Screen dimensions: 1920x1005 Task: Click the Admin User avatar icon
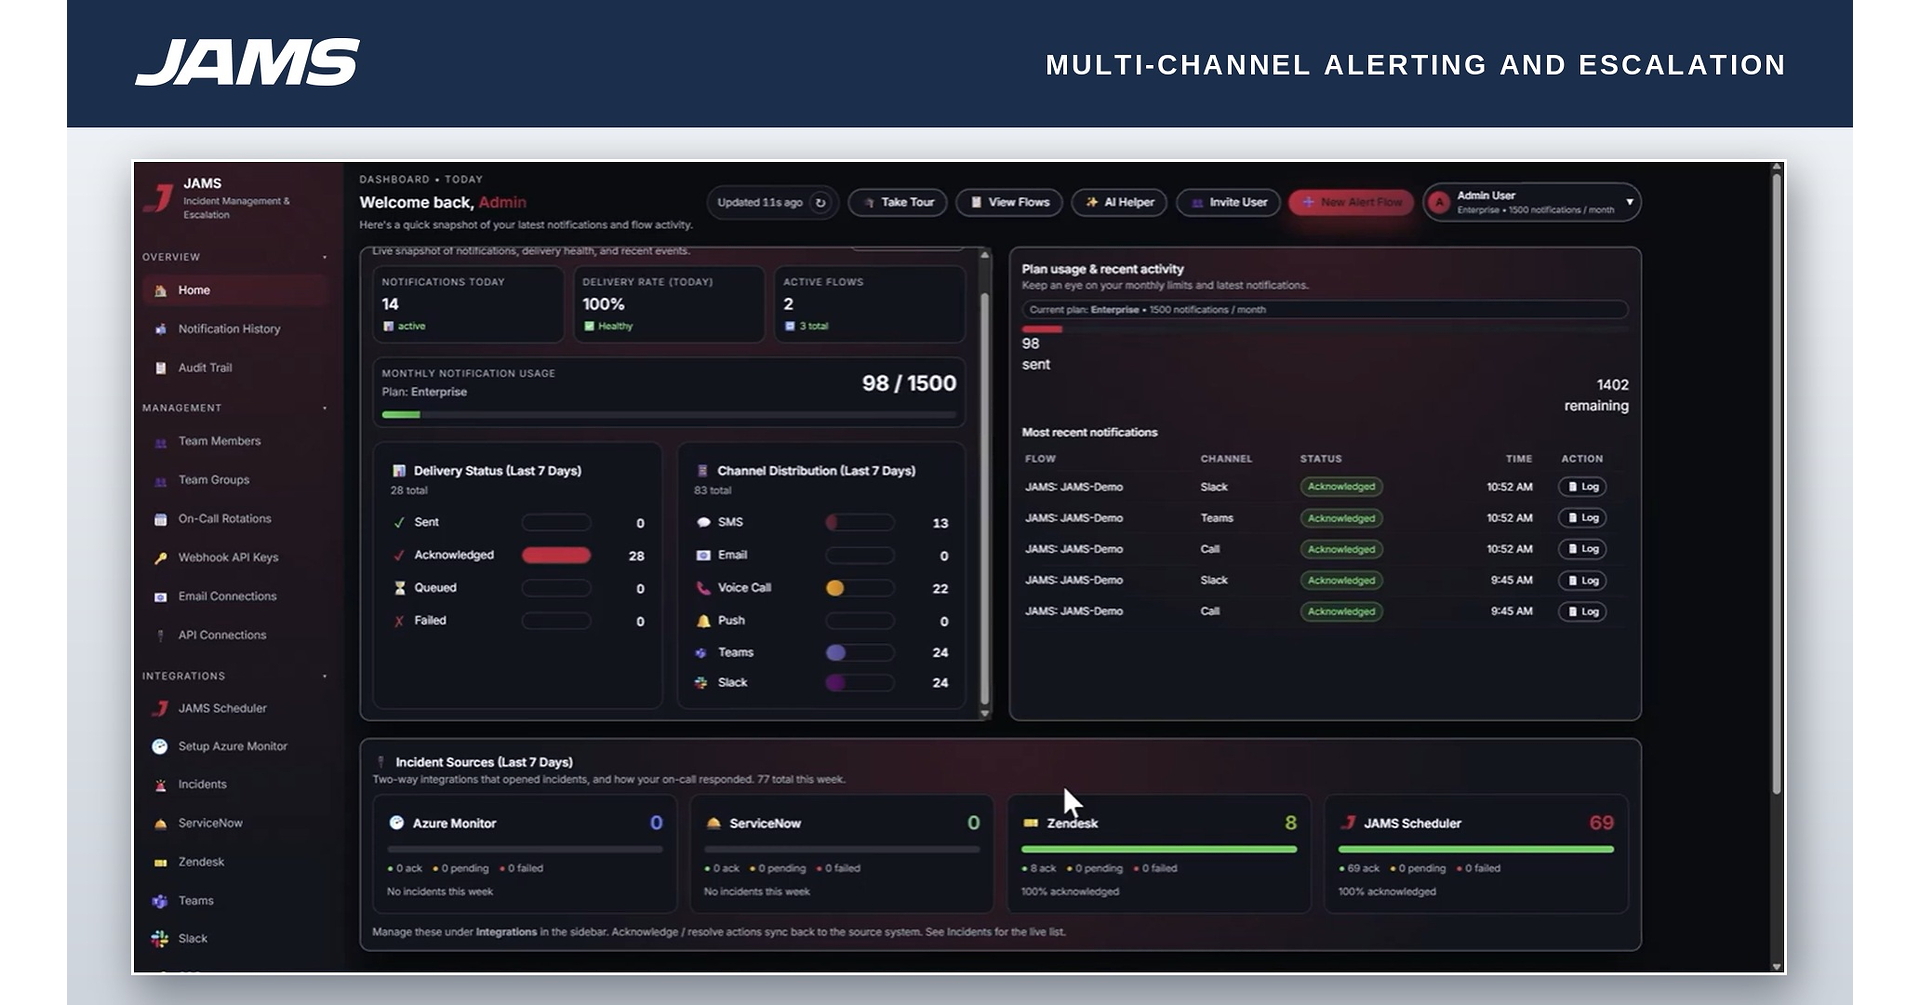click(x=1439, y=203)
